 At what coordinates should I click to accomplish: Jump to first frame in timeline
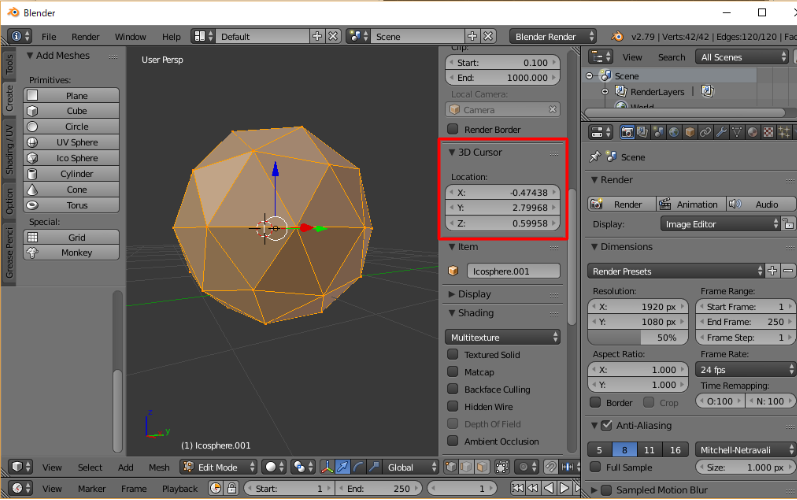pos(517,488)
